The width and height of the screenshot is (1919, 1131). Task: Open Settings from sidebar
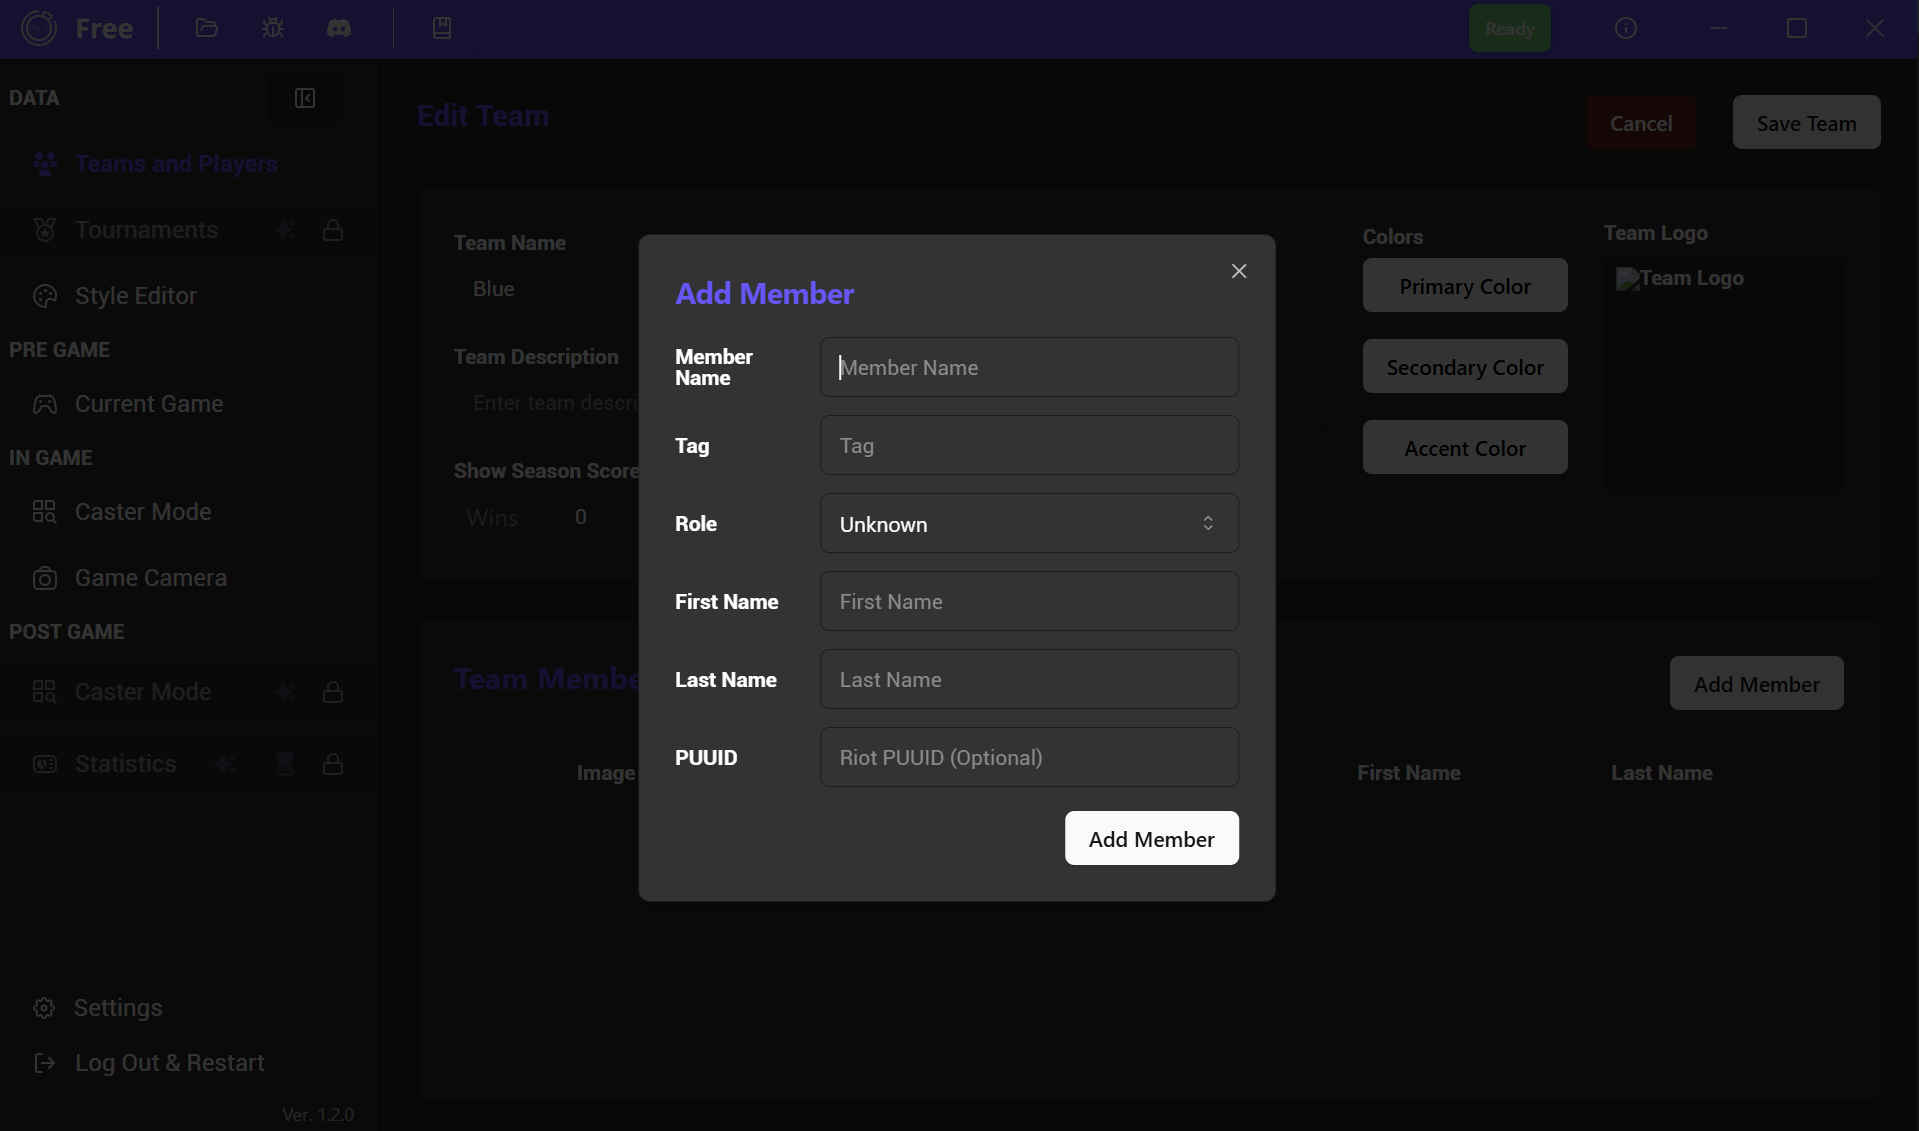118,1008
